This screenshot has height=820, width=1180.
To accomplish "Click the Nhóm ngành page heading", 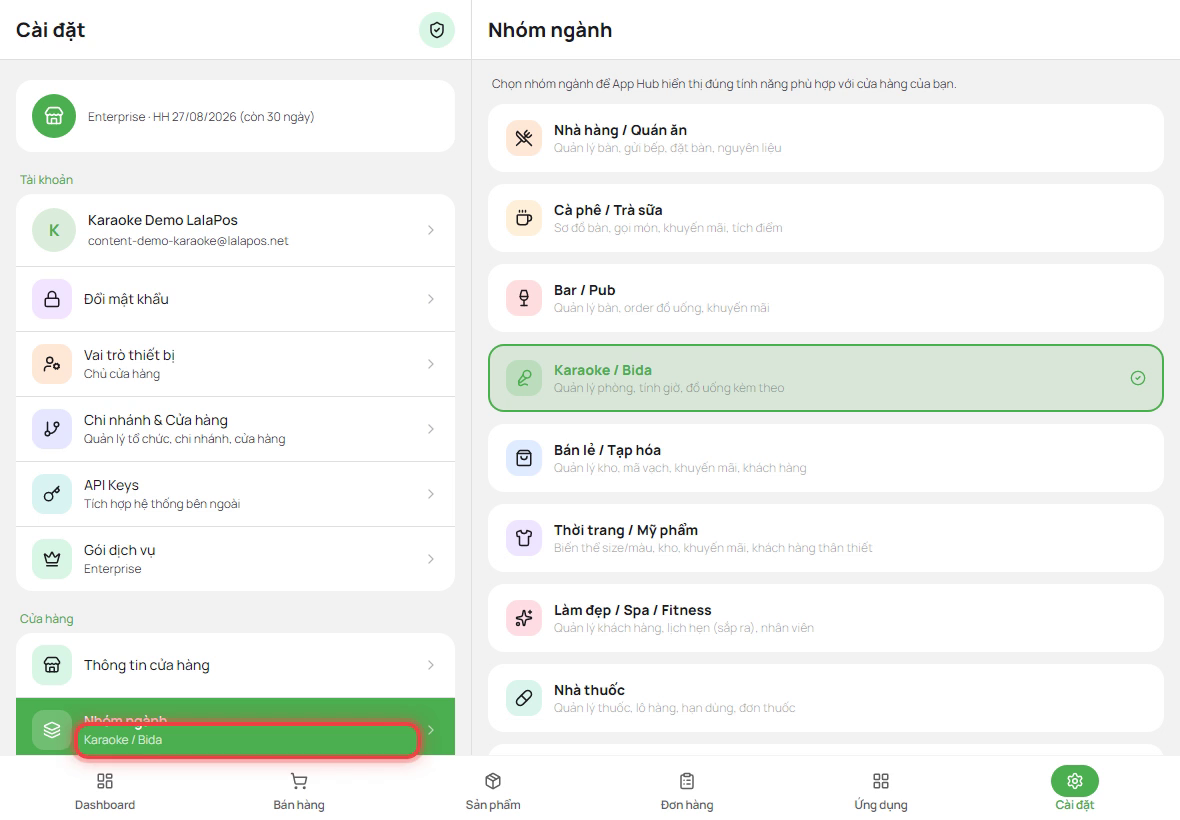I will pyautogui.click(x=550, y=30).
